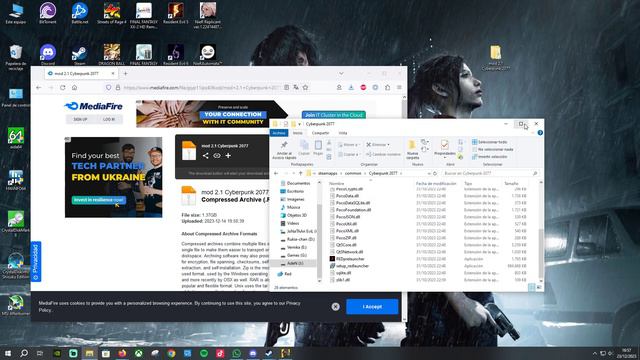Open the Privacidad side tab on MediaFire

click(36, 262)
